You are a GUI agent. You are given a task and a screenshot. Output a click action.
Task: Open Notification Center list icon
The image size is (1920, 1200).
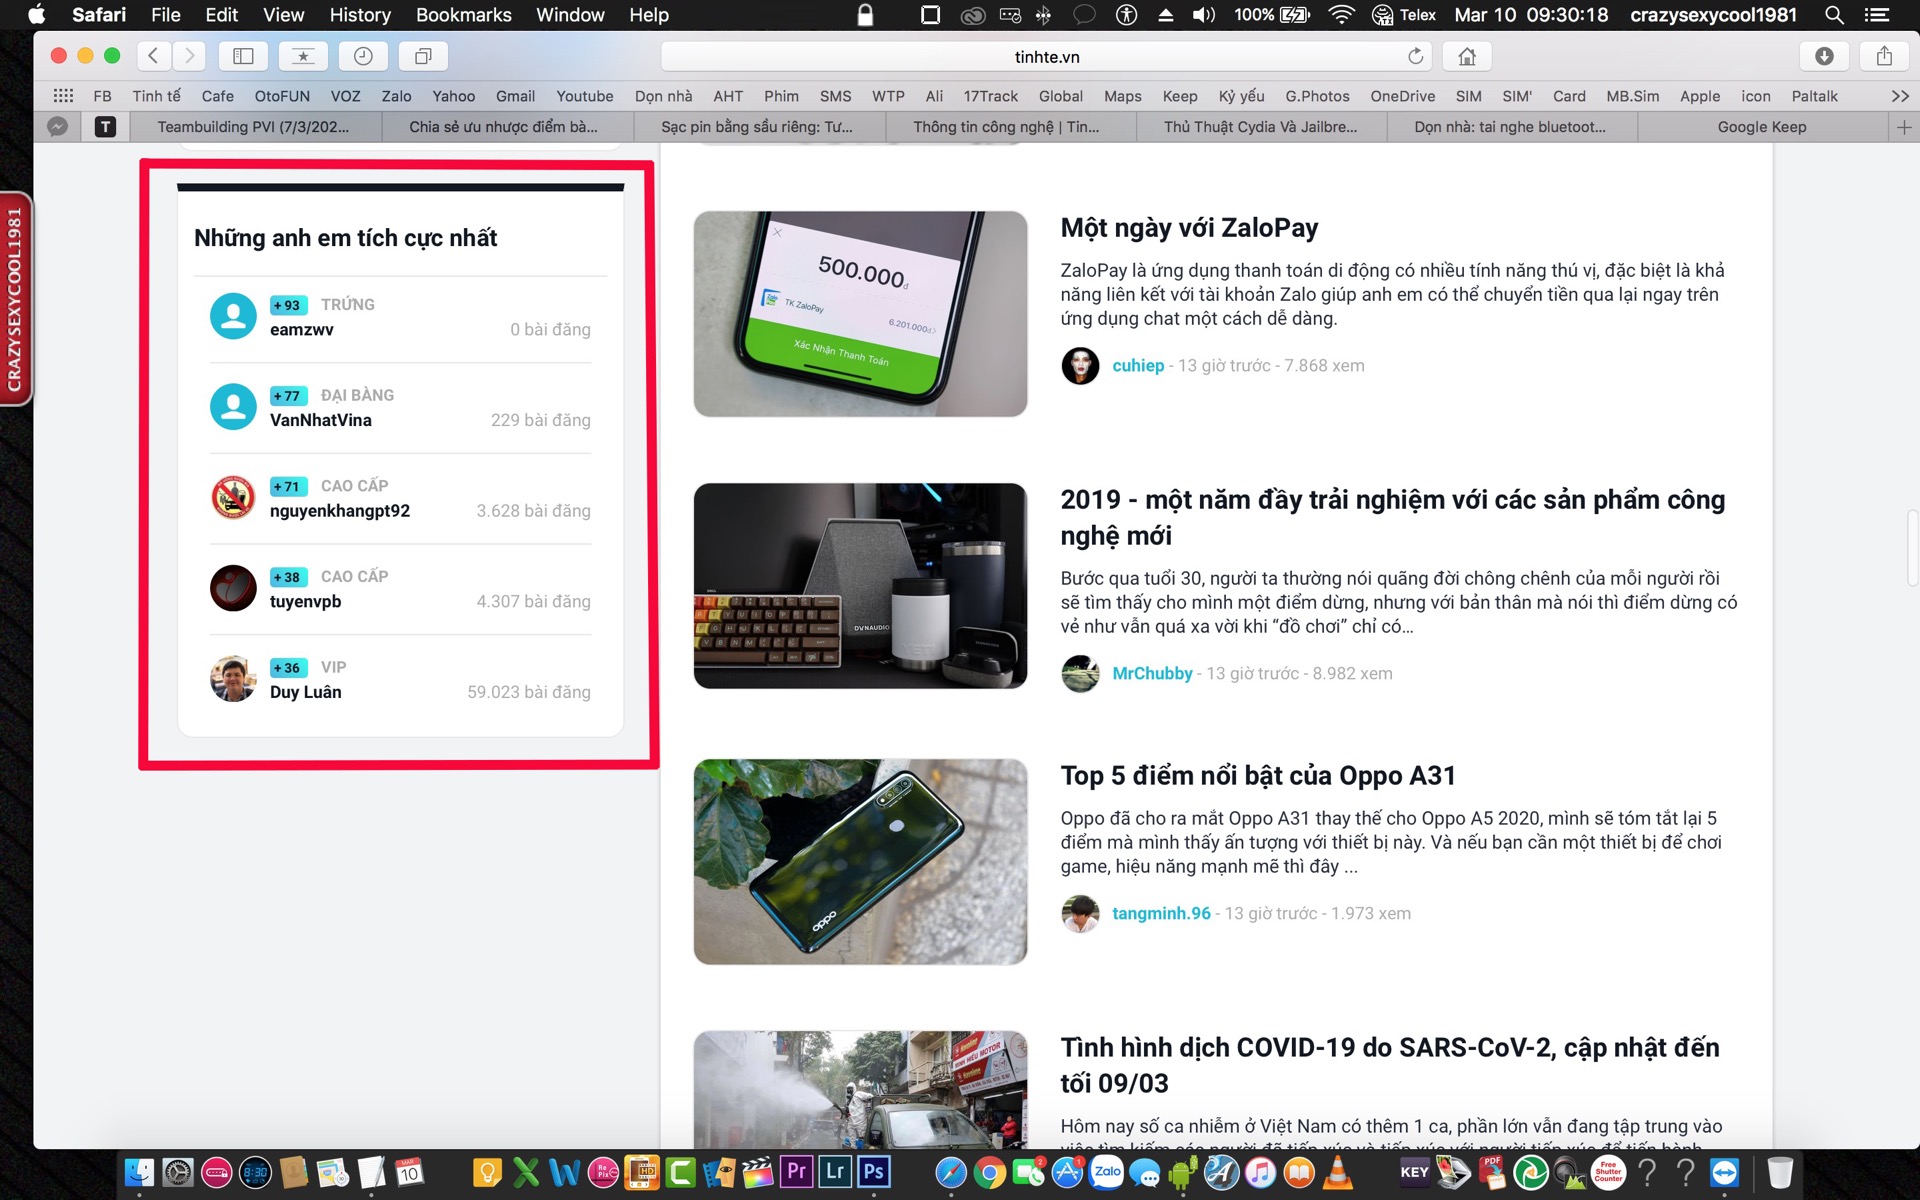1876,15
